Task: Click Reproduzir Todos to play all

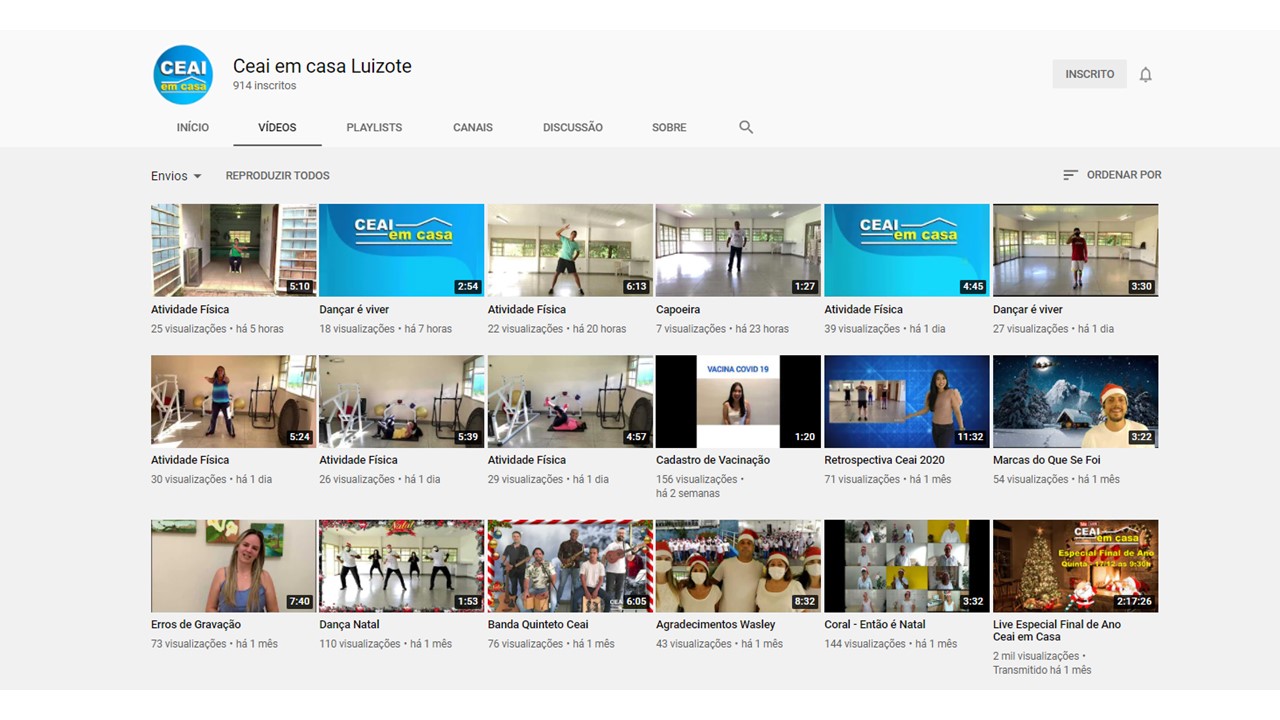Action: coord(277,176)
